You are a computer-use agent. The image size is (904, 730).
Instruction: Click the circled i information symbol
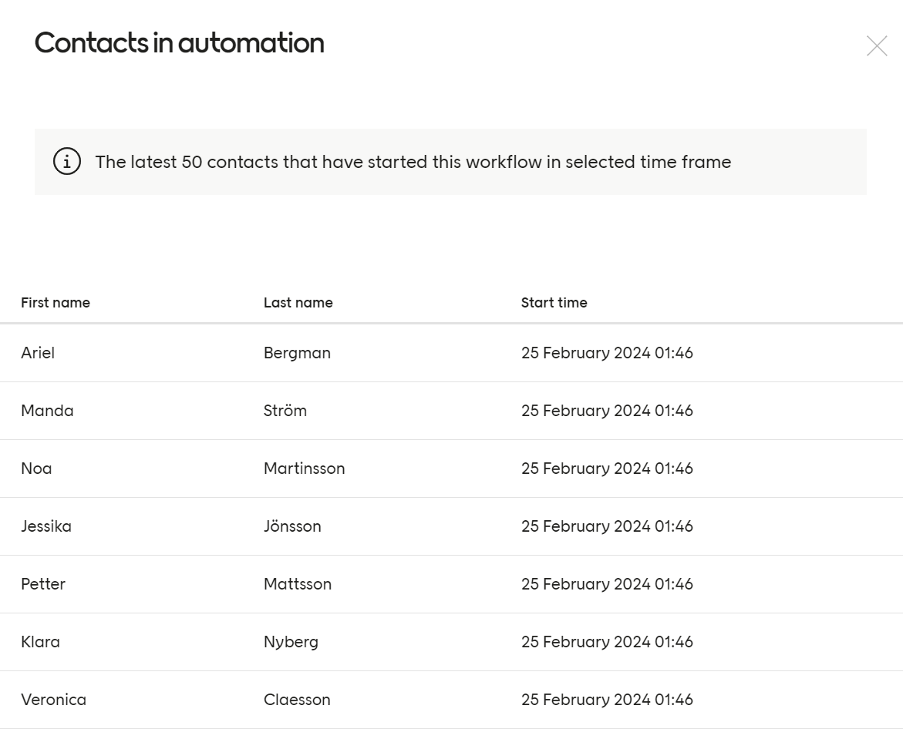[x=66, y=161]
